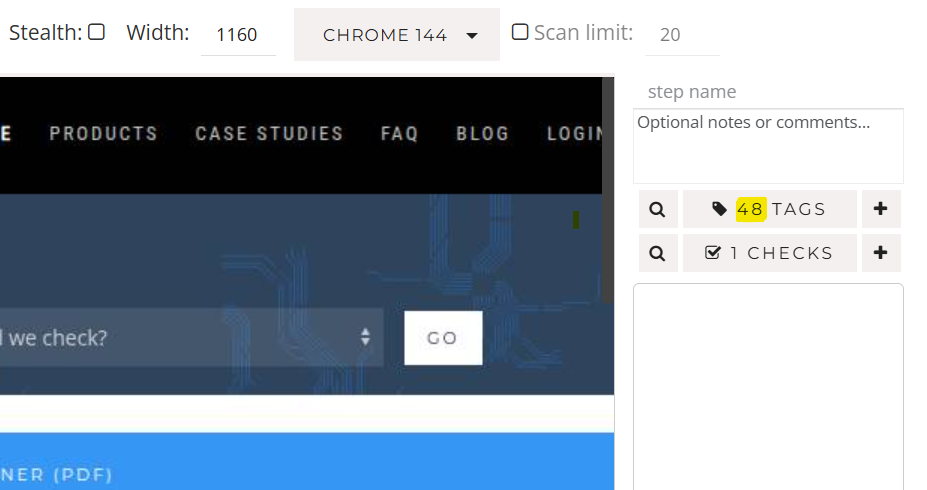Open the 1 Checks list
The image size is (927, 490).
tap(769, 253)
